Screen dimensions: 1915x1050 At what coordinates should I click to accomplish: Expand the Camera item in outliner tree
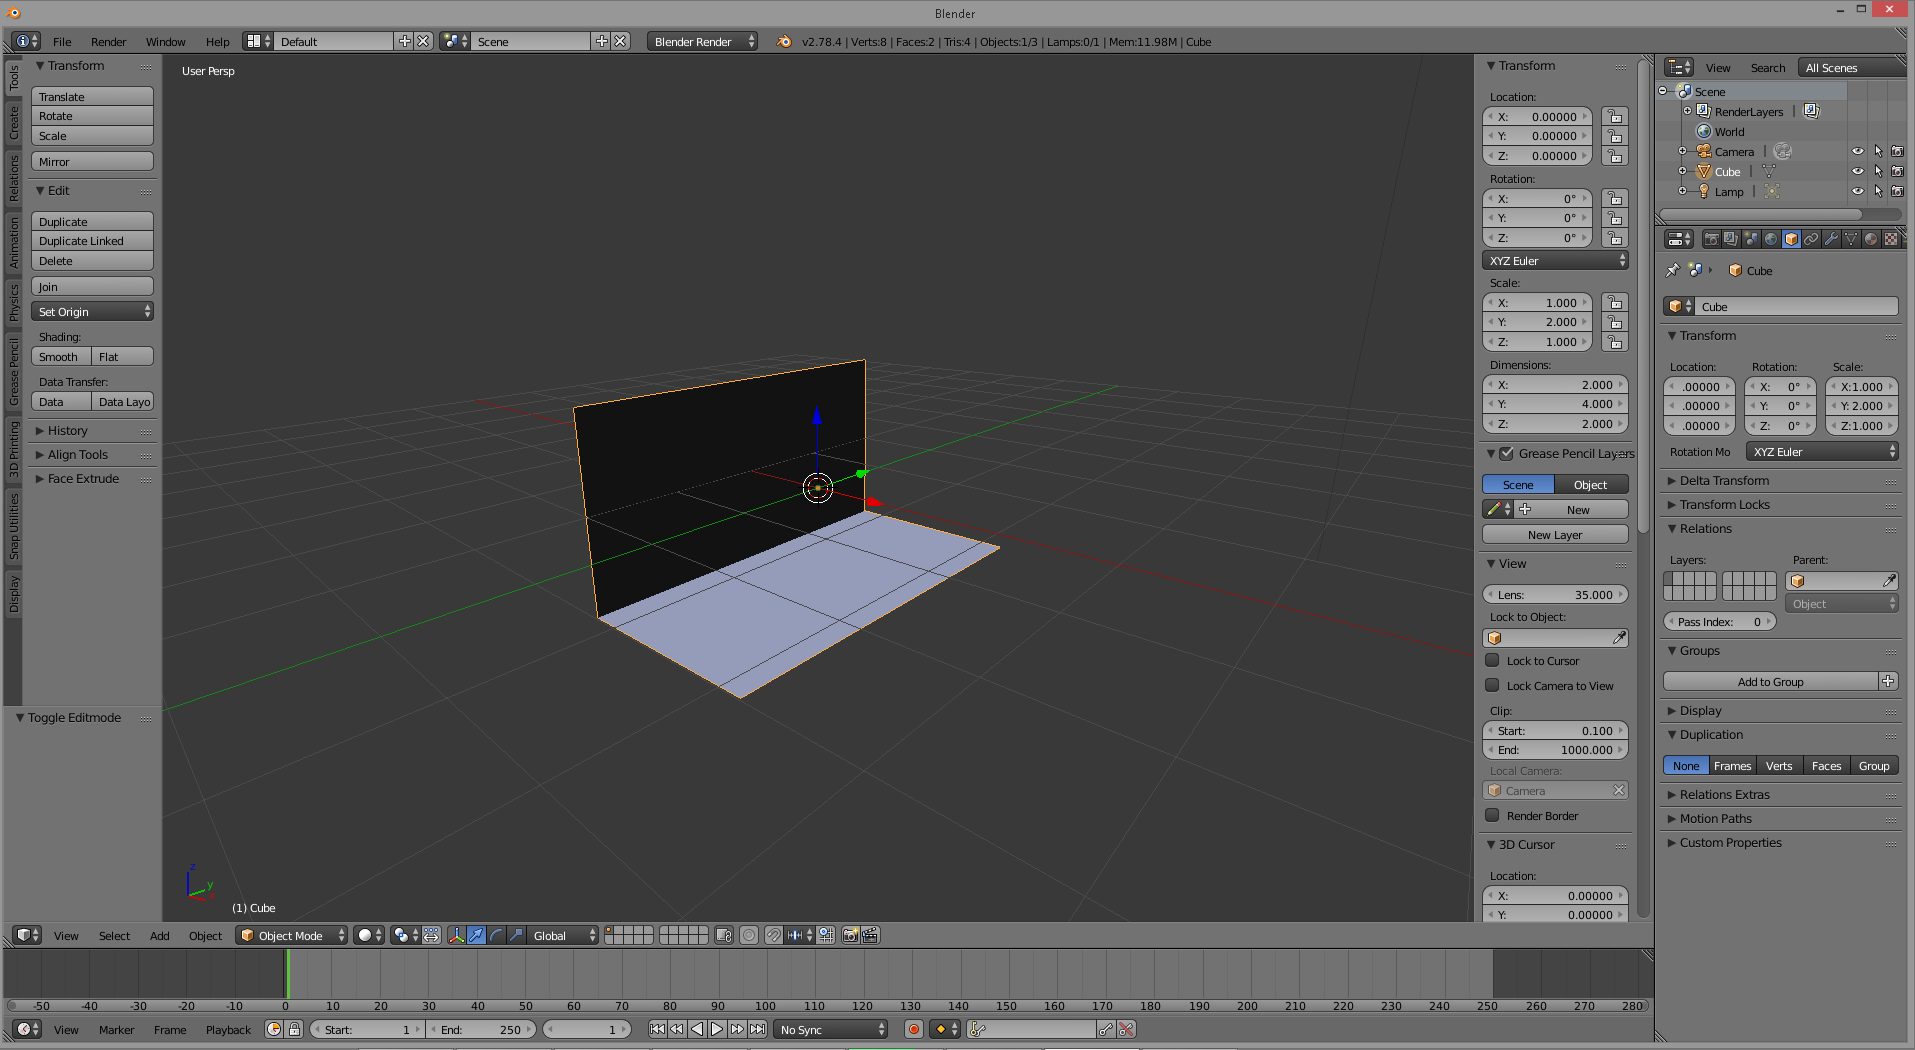click(1682, 152)
